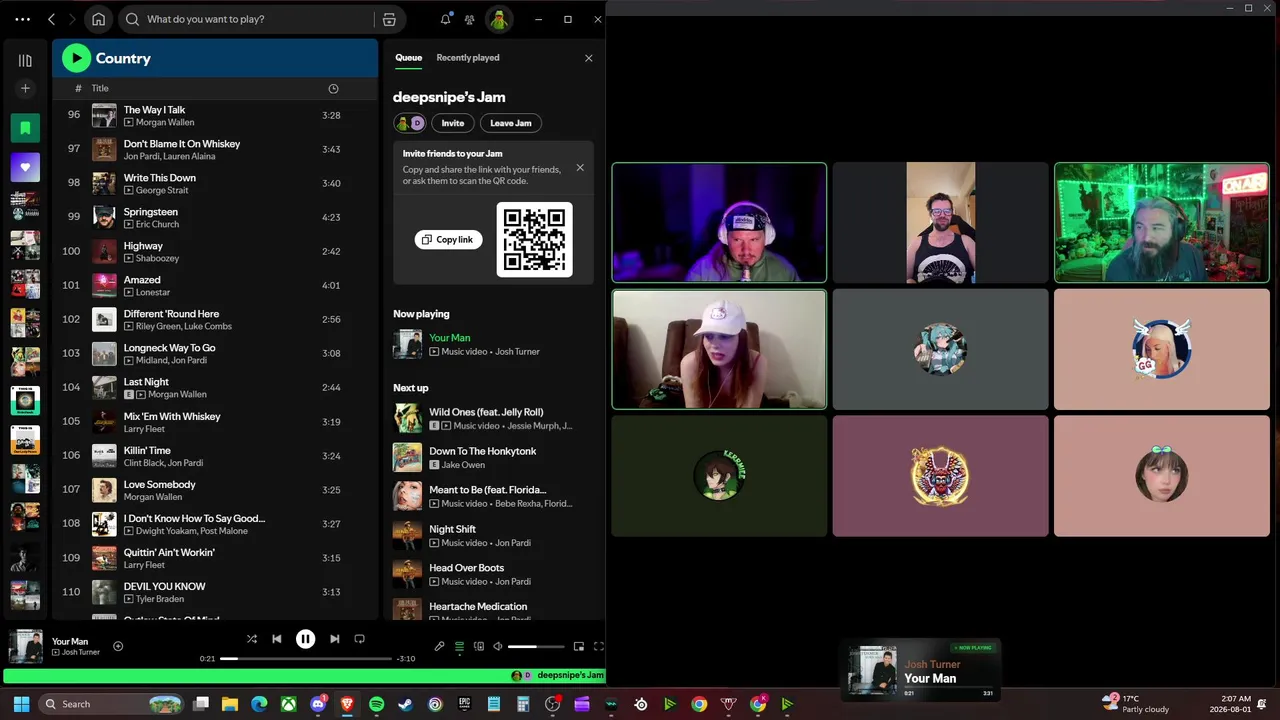Open the Browse icon in search bar

click(389, 19)
